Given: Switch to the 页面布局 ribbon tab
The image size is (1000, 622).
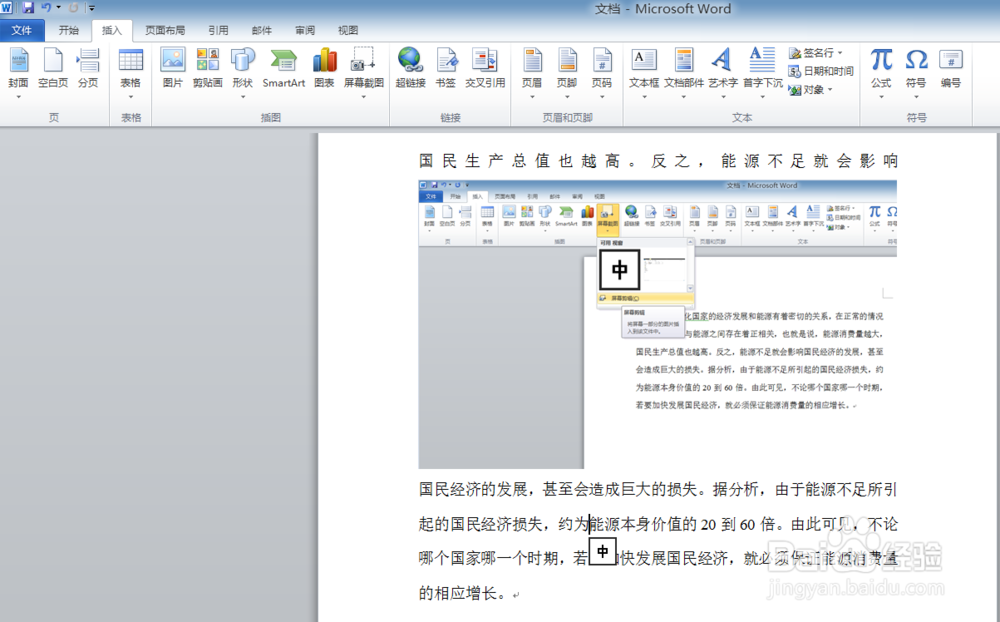Looking at the screenshot, I should (164, 29).
